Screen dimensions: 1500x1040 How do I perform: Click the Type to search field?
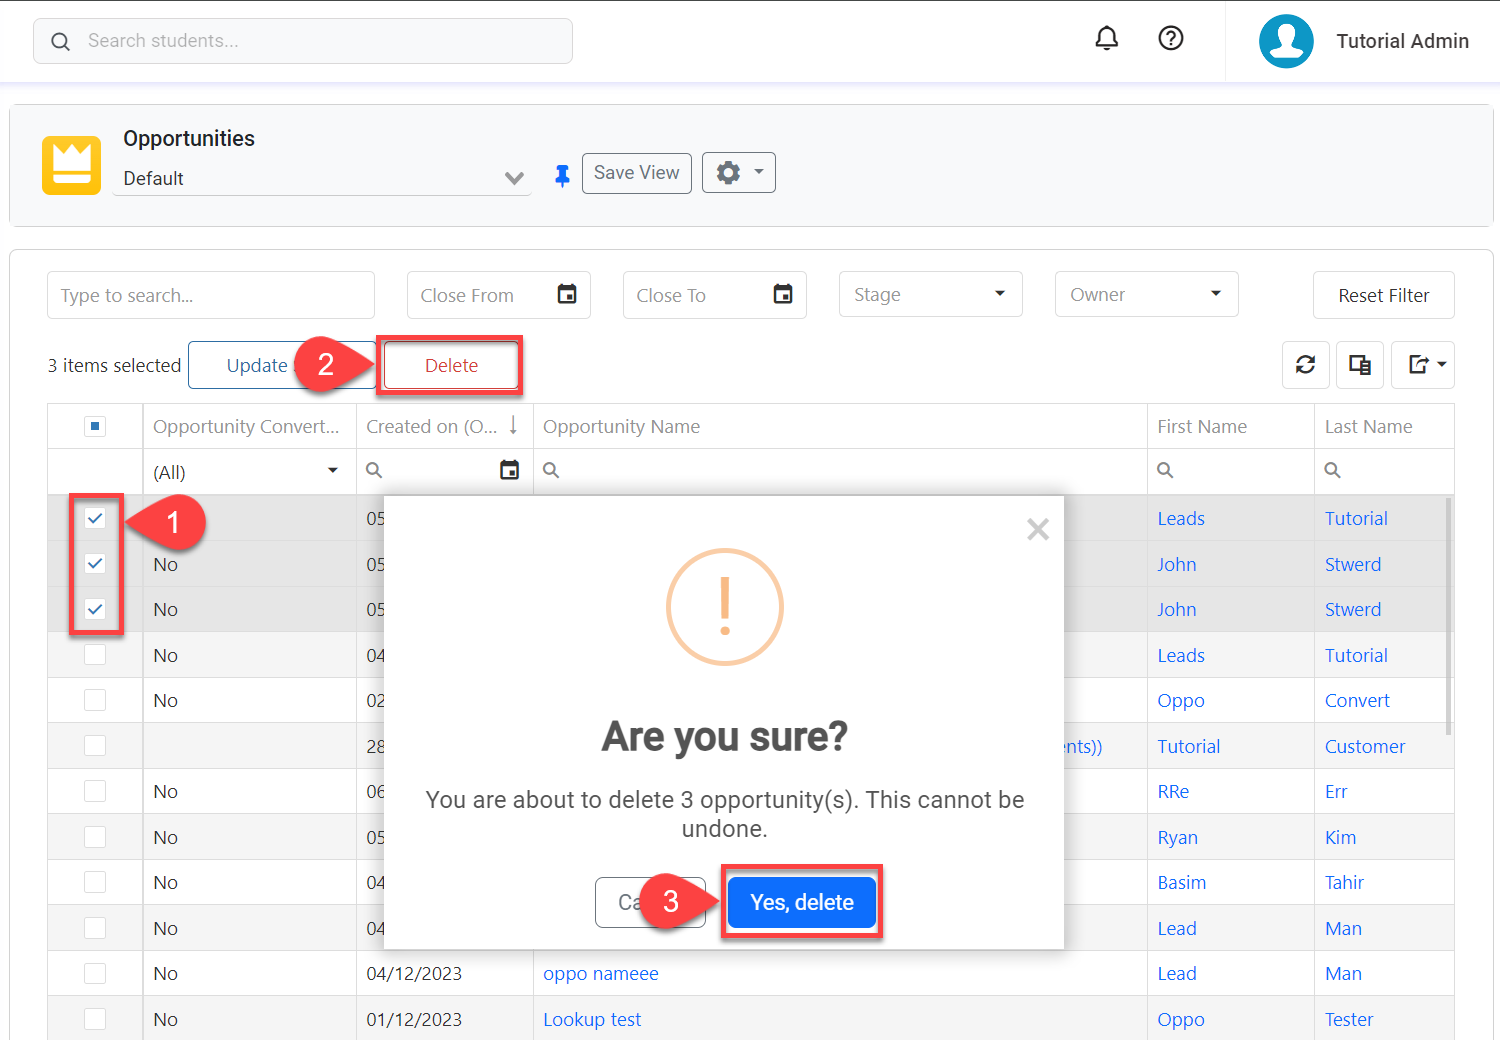[x=211, y=295]
